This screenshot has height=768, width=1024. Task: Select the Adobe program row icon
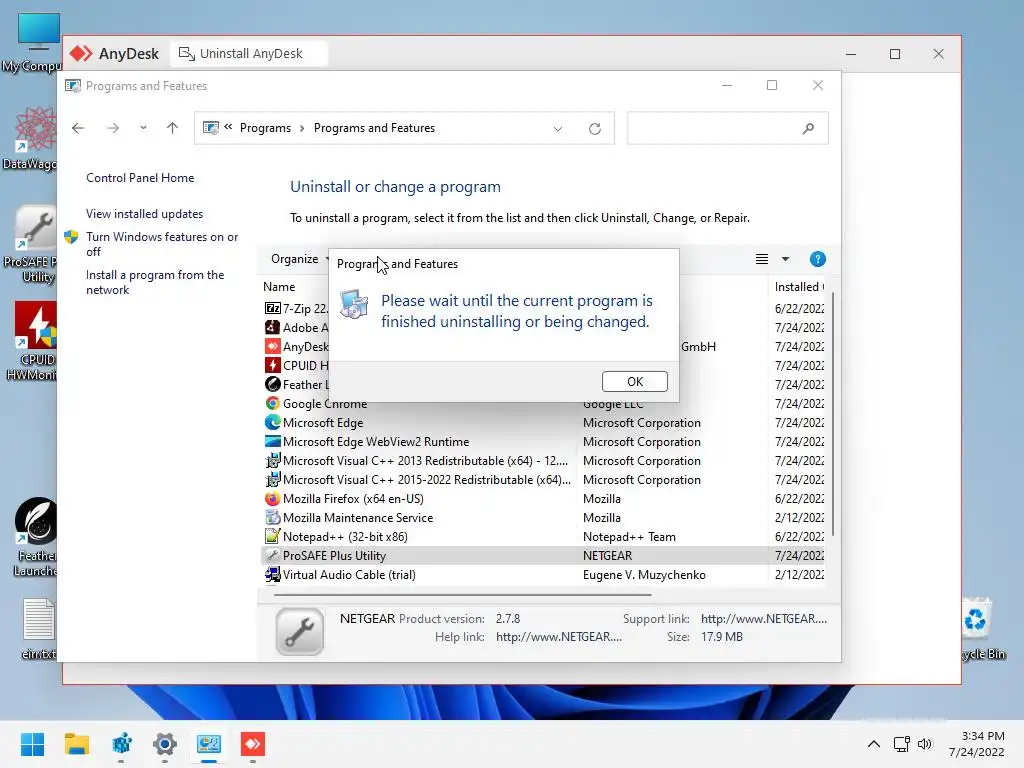point(272,327)
